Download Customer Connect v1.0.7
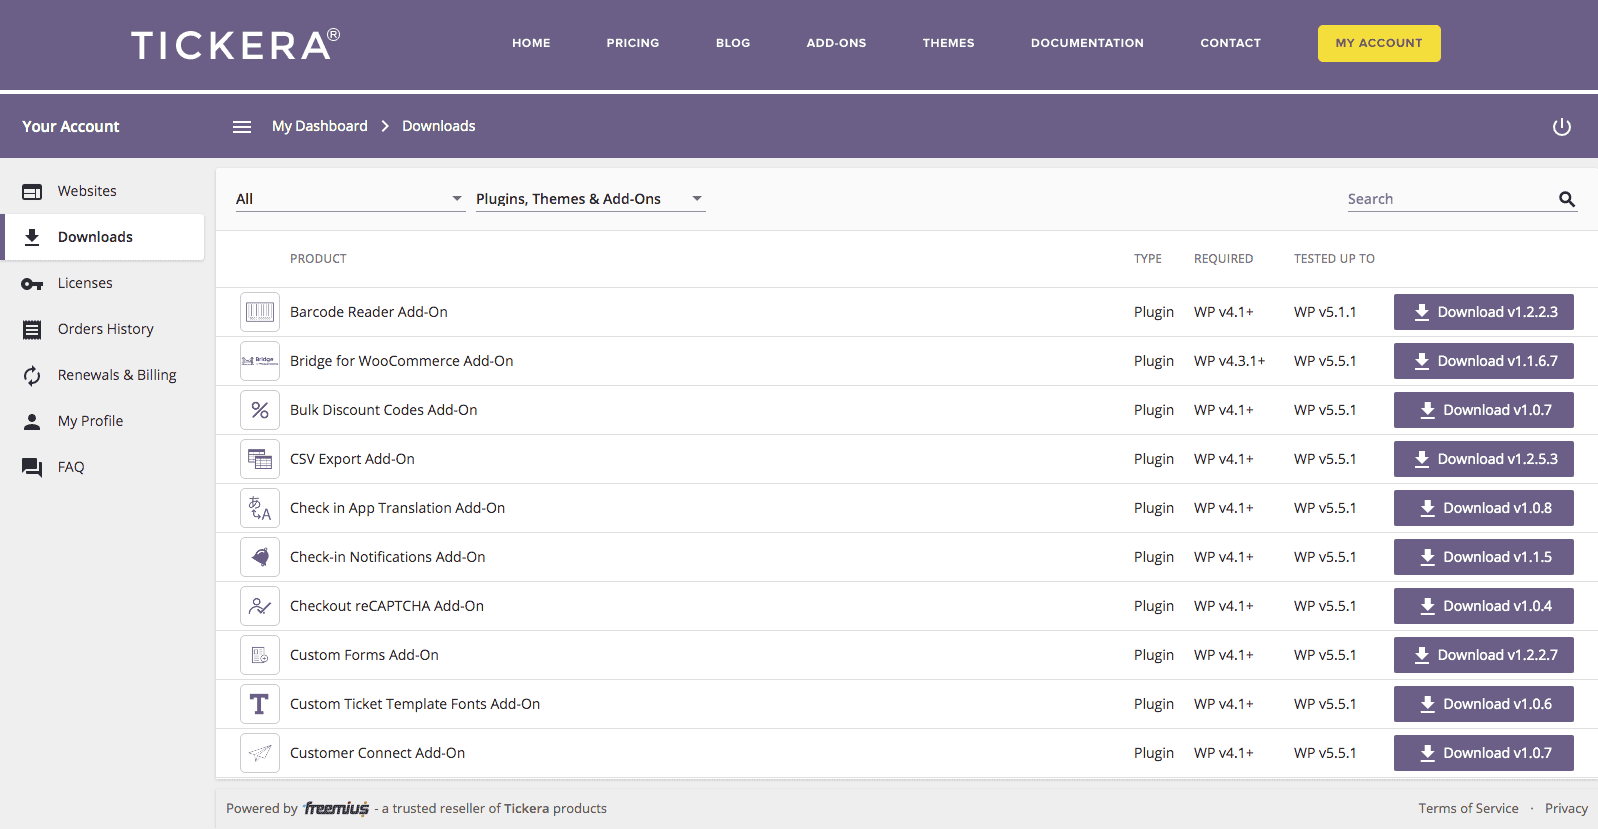Image resolution: width=1598 pixels, height=829 pixels. (x=1484, y=753)
